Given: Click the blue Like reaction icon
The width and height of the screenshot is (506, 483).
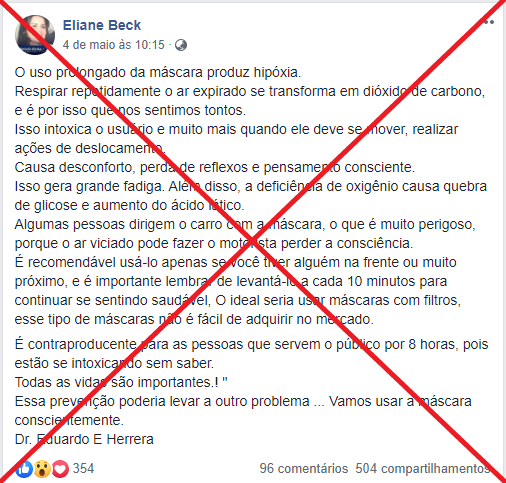Looking at the screenshot, I should tap(24, 469).
